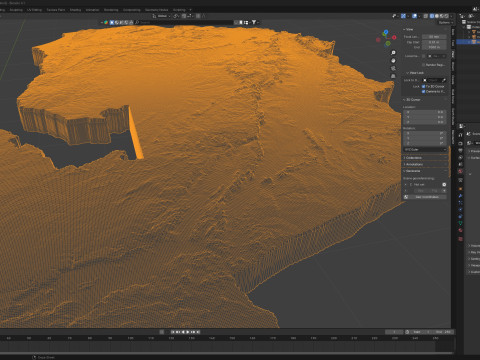Screen dimensions: 480x360
Task: Click the clip End value field
Action: tap(434, 47)
